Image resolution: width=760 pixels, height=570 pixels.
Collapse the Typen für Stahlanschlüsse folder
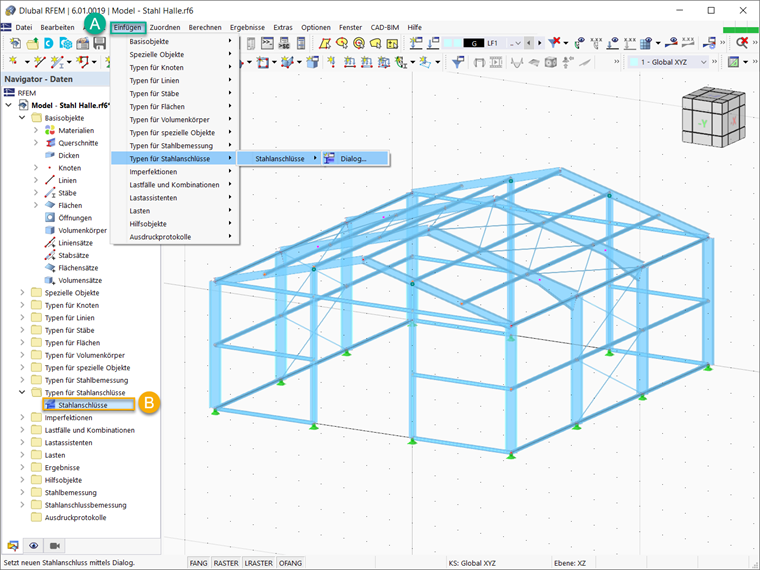tap(22, 393)
